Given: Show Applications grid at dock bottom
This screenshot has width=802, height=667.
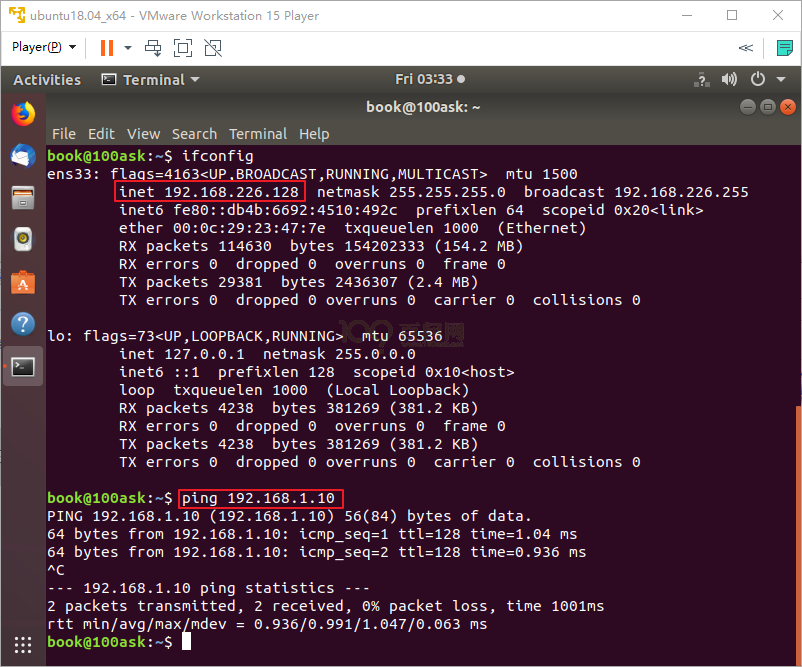Looking at the screenshot, I should [x=23, y=644].
